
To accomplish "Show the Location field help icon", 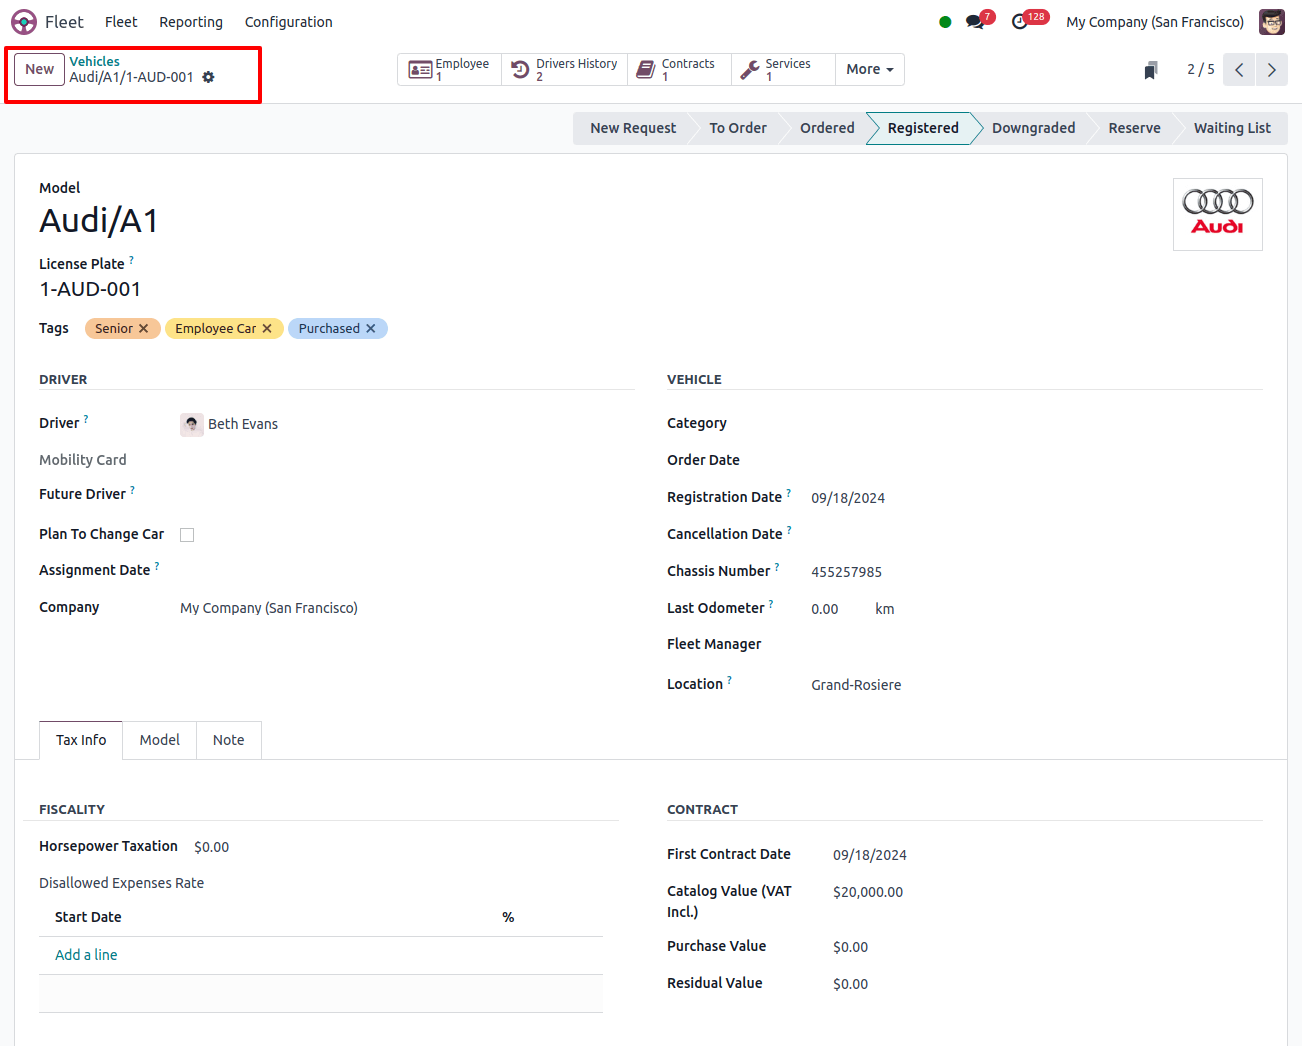I will [x=729, y=680].
